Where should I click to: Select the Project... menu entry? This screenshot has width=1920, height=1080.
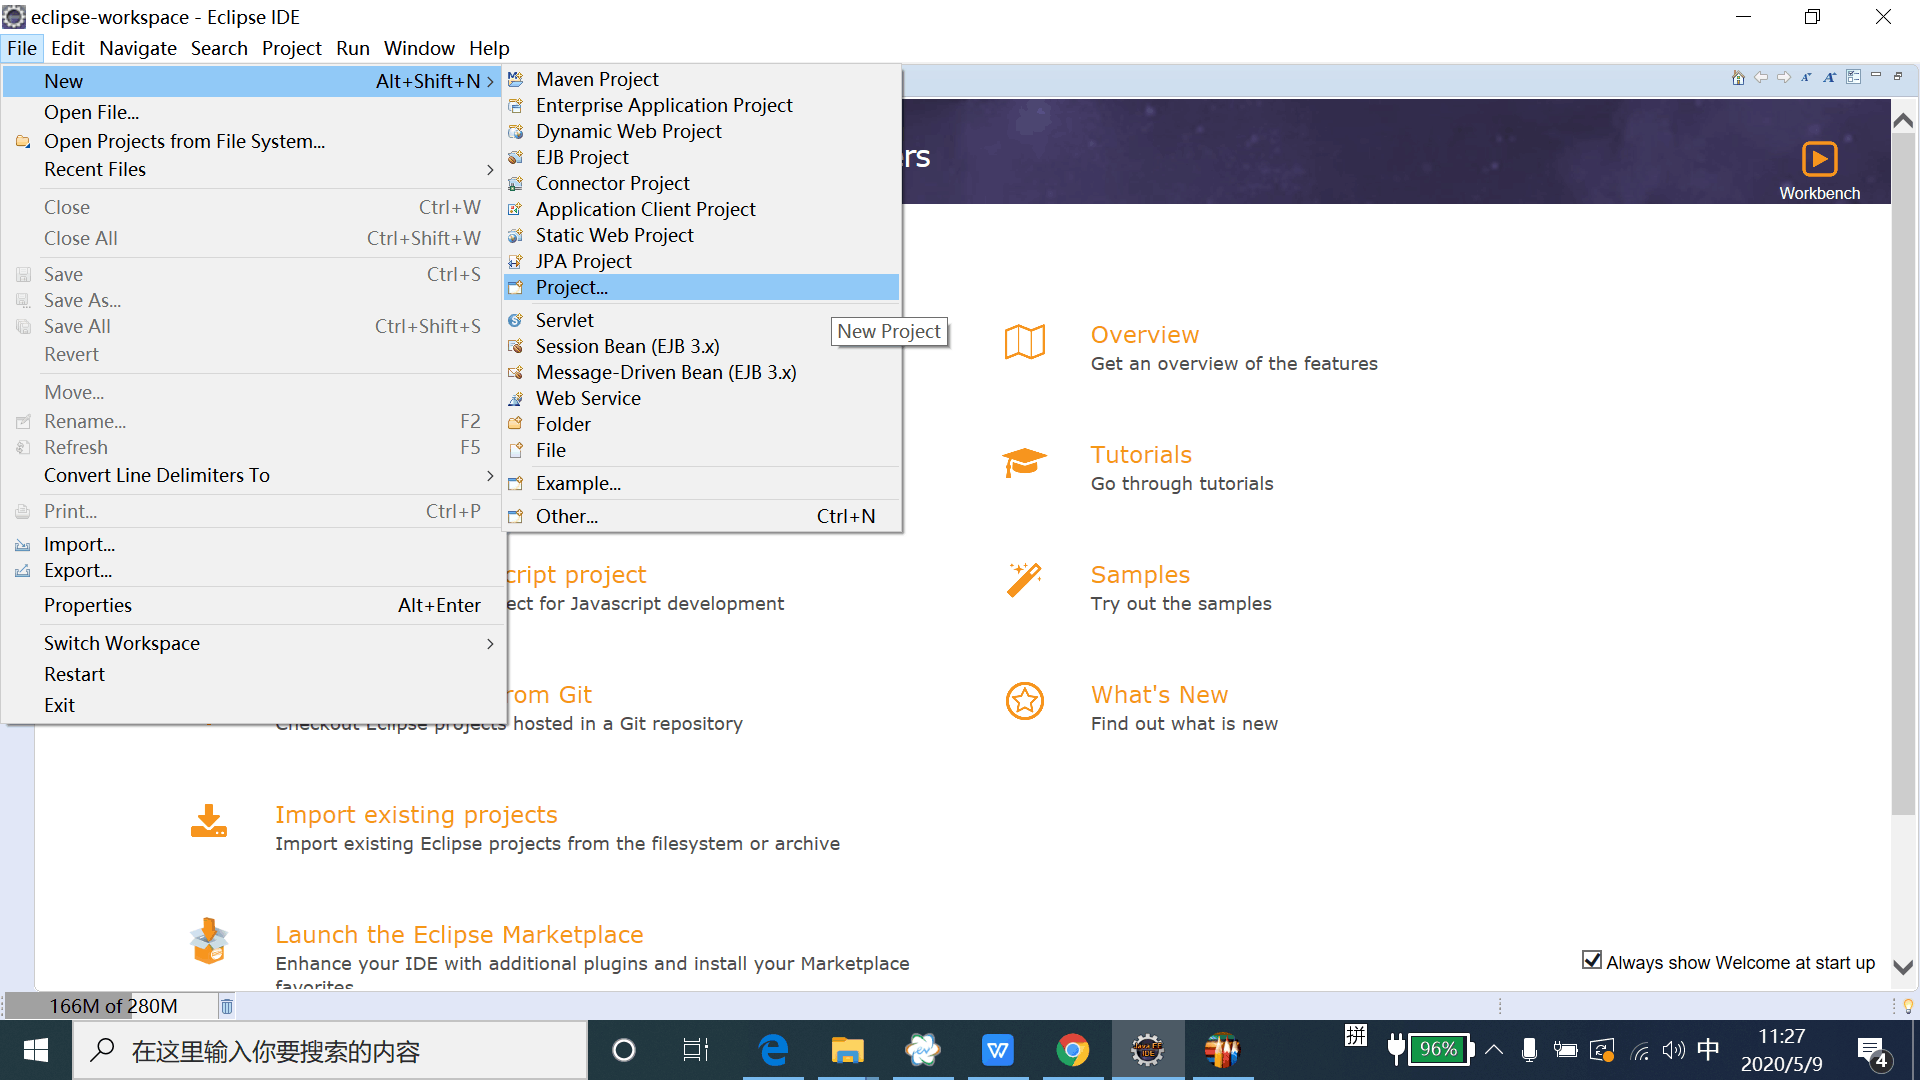click(702, 287)
